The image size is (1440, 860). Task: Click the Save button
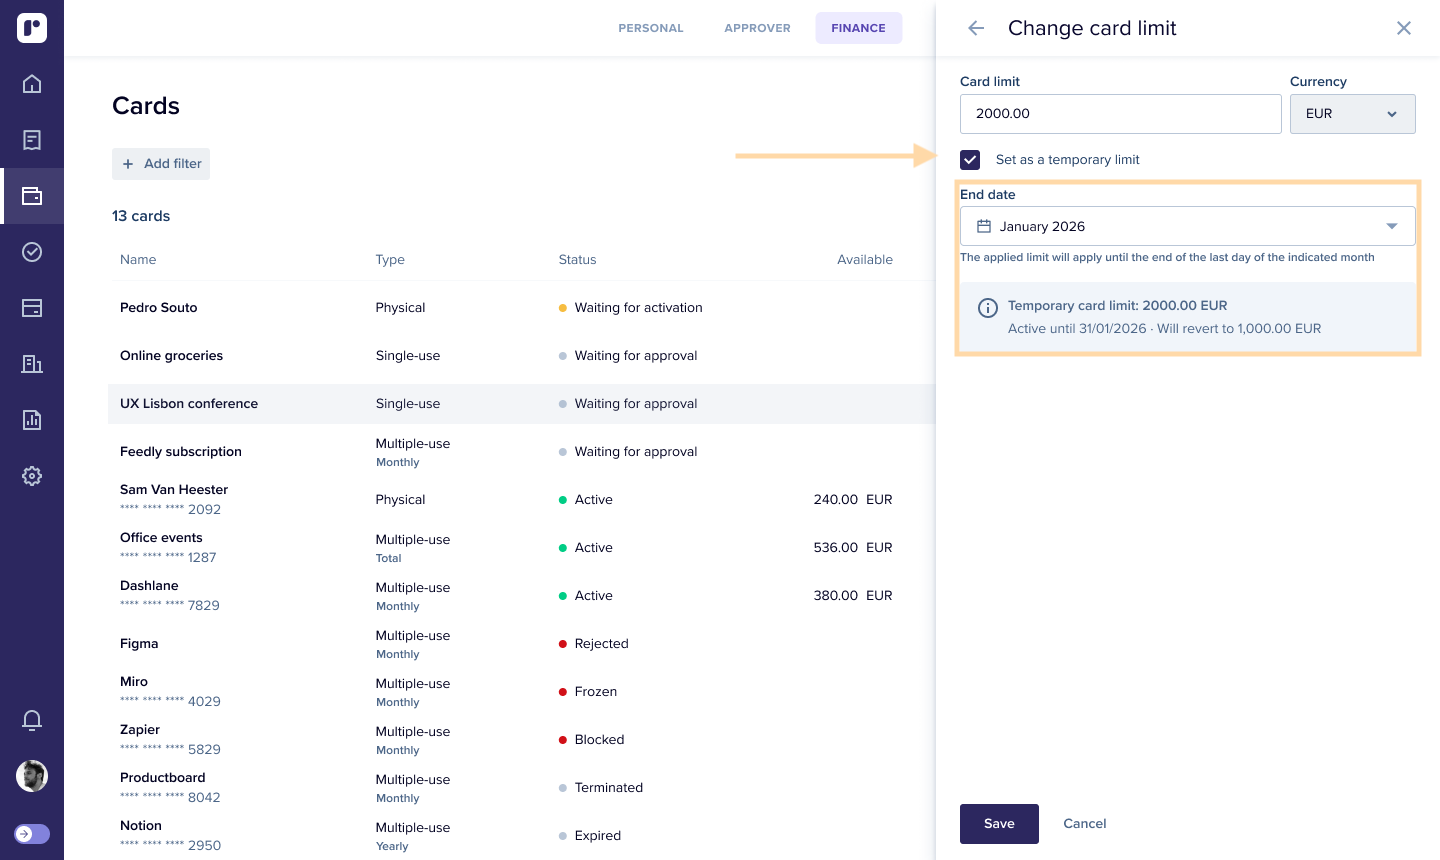click(999, 824)
